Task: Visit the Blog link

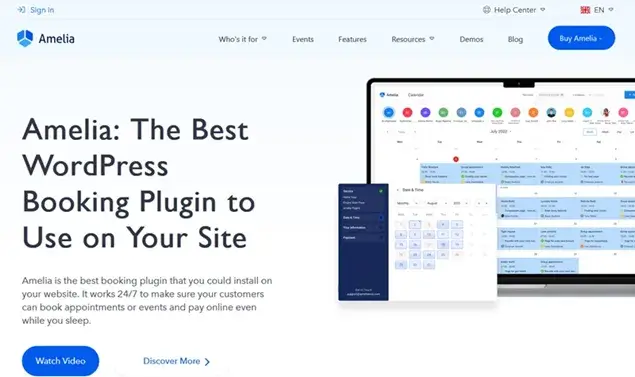Action: pyautogui.click(x=515, y=39)
